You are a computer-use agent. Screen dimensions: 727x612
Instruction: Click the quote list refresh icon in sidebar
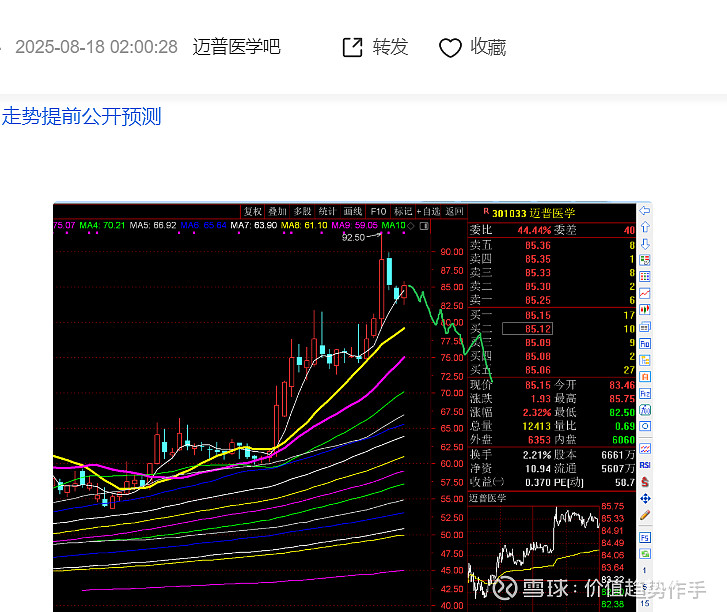[x=644, y=260]
